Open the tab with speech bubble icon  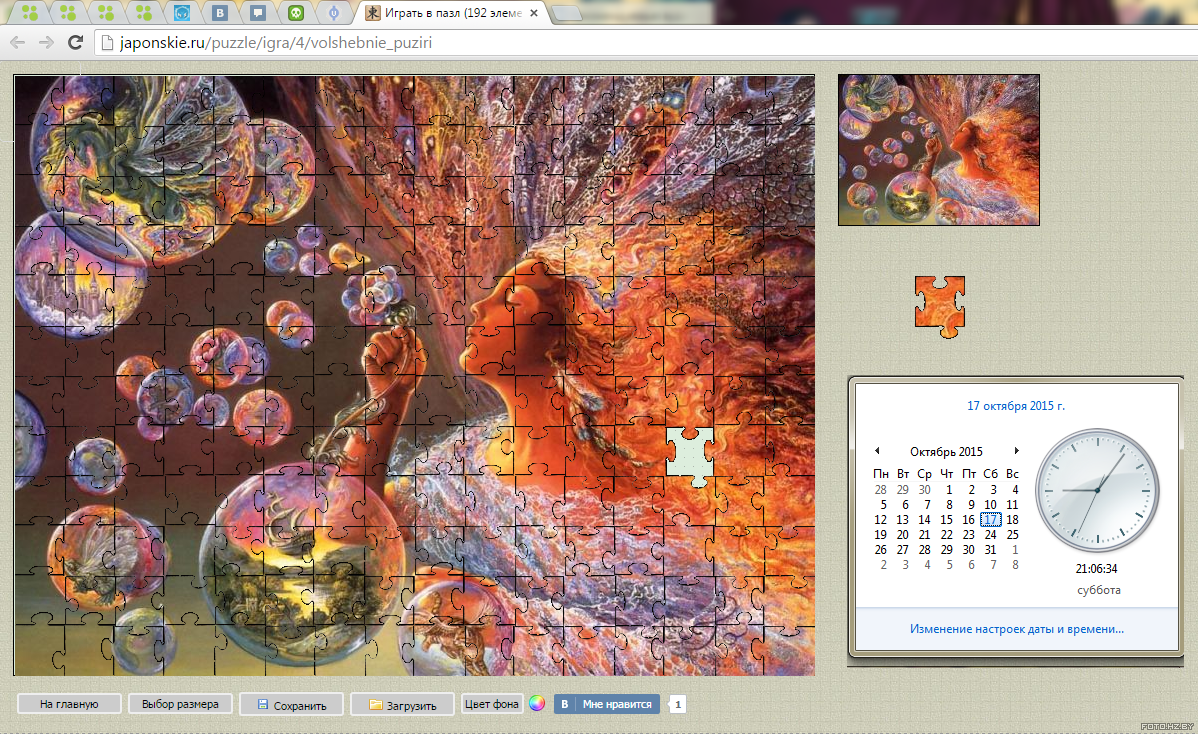[x=257, y=13]
